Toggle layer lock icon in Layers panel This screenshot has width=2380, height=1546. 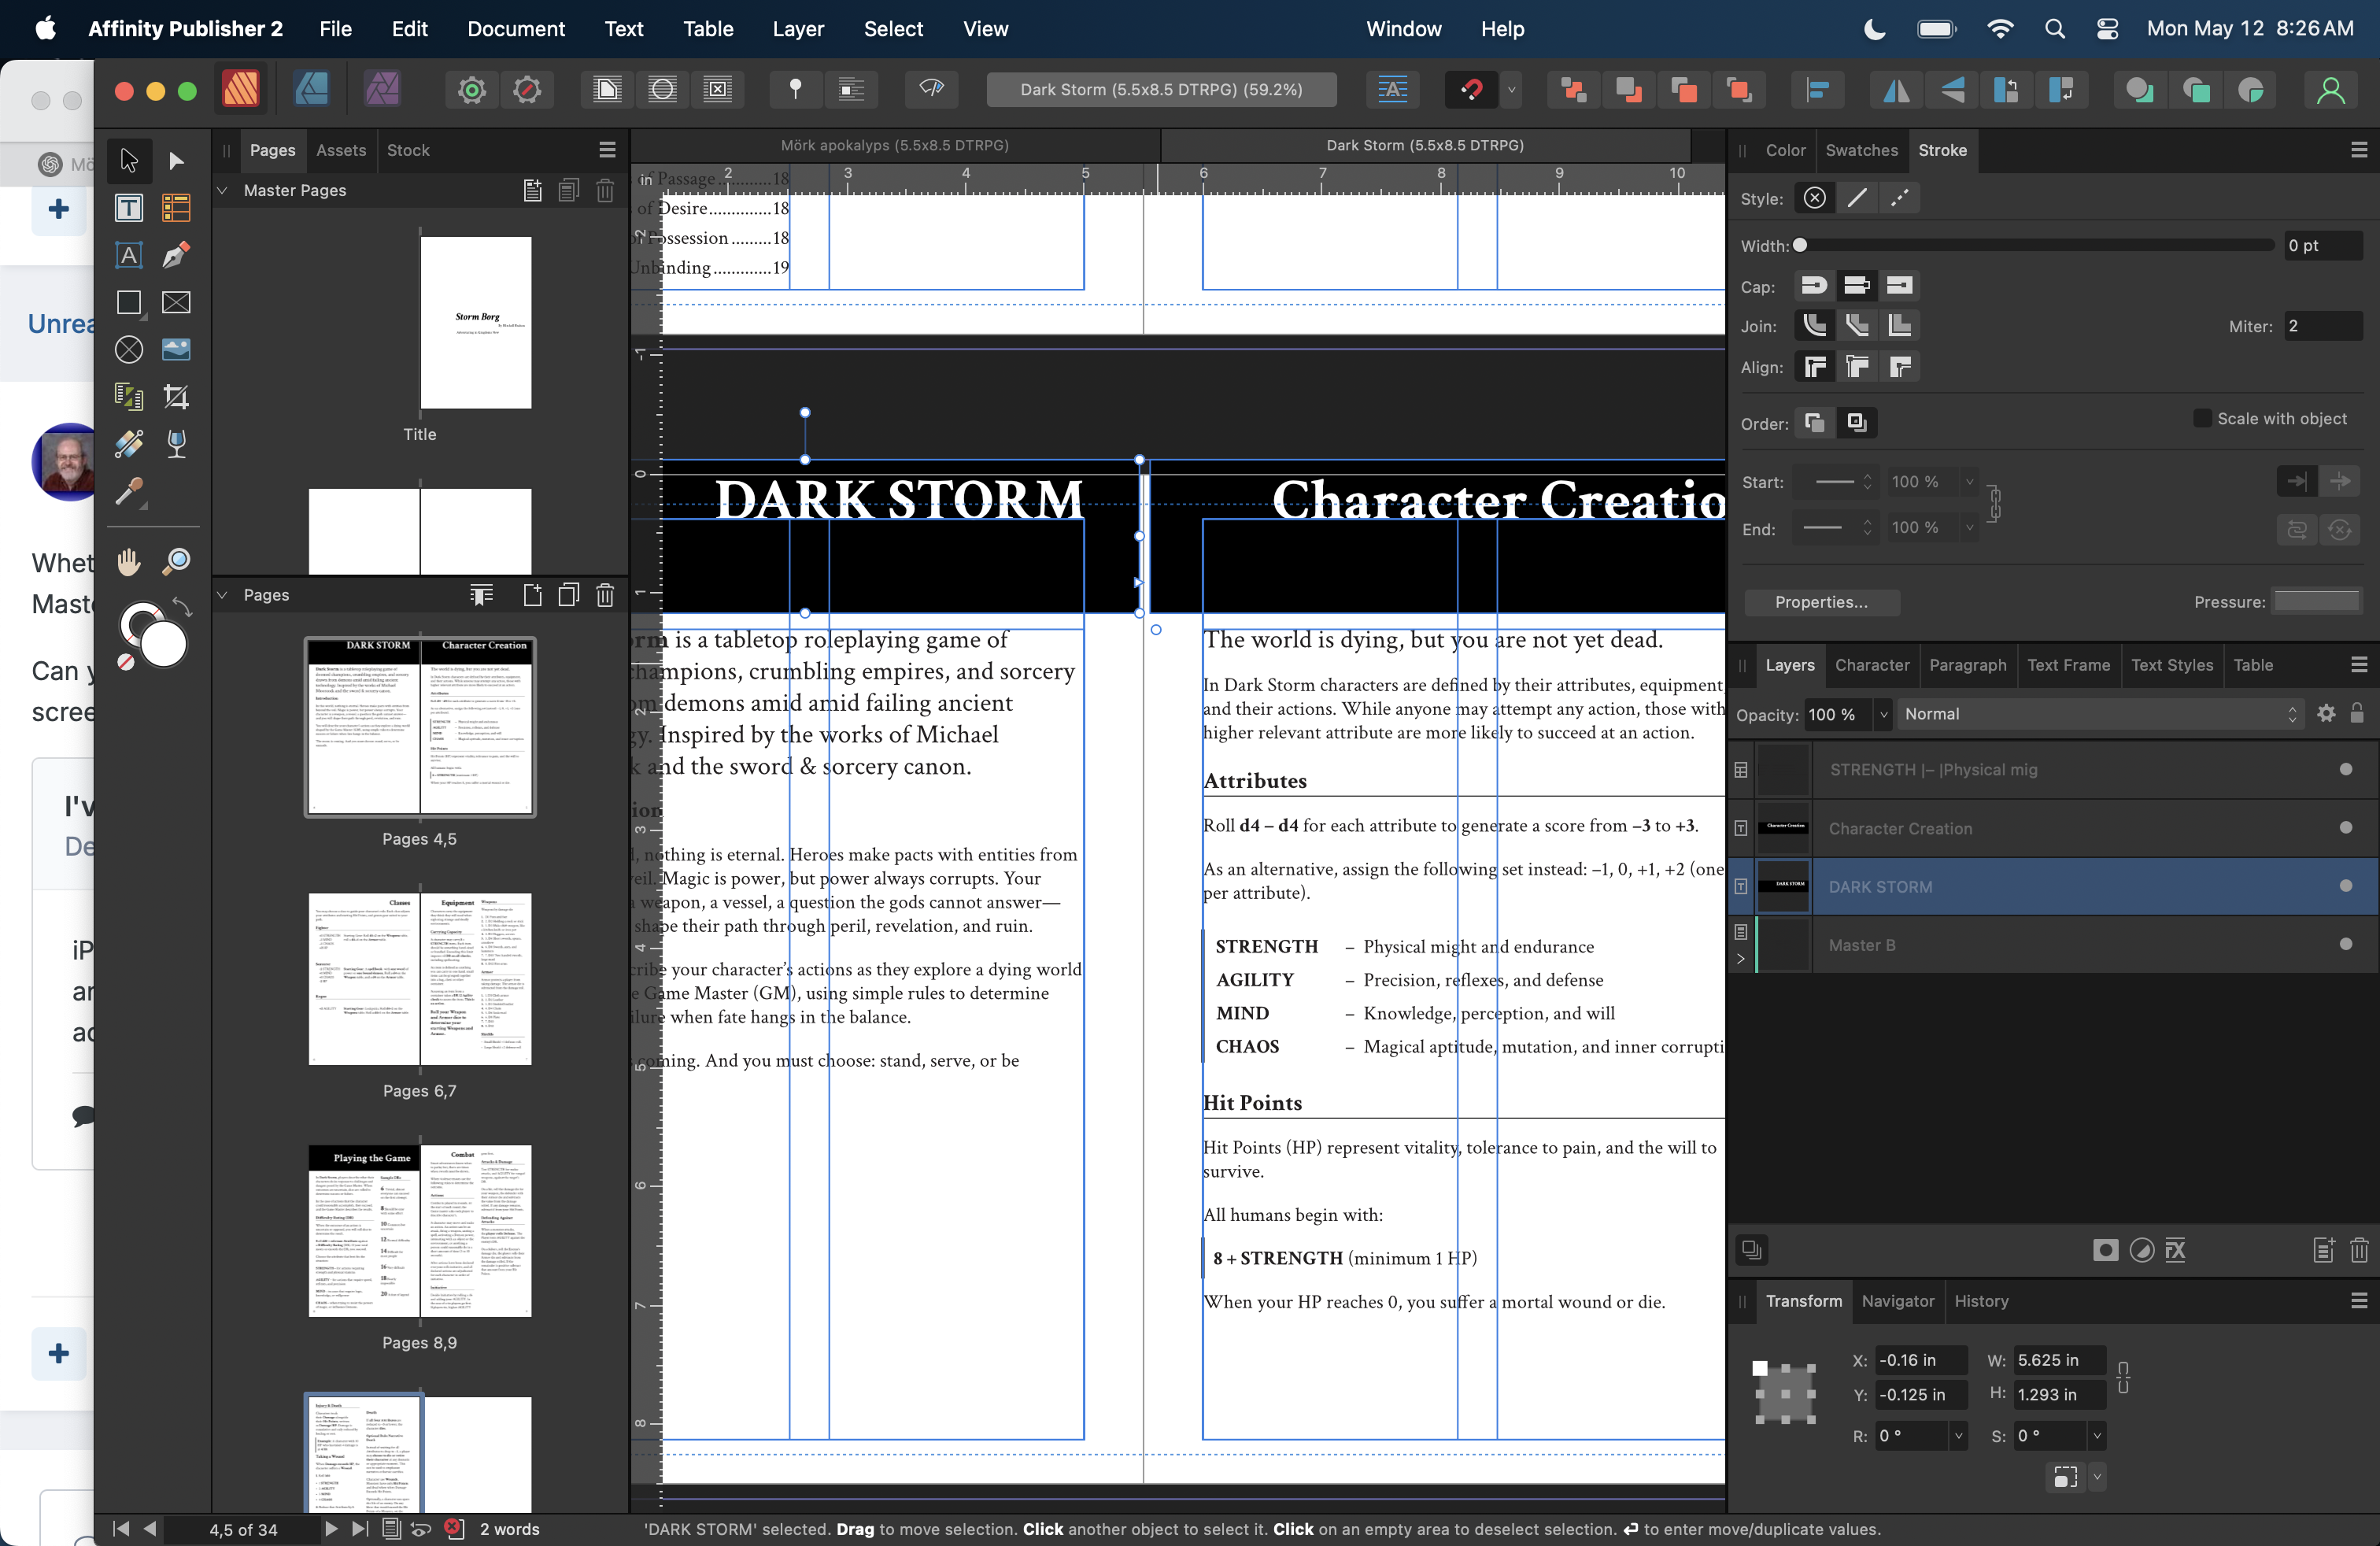[x=2356, y=713]
